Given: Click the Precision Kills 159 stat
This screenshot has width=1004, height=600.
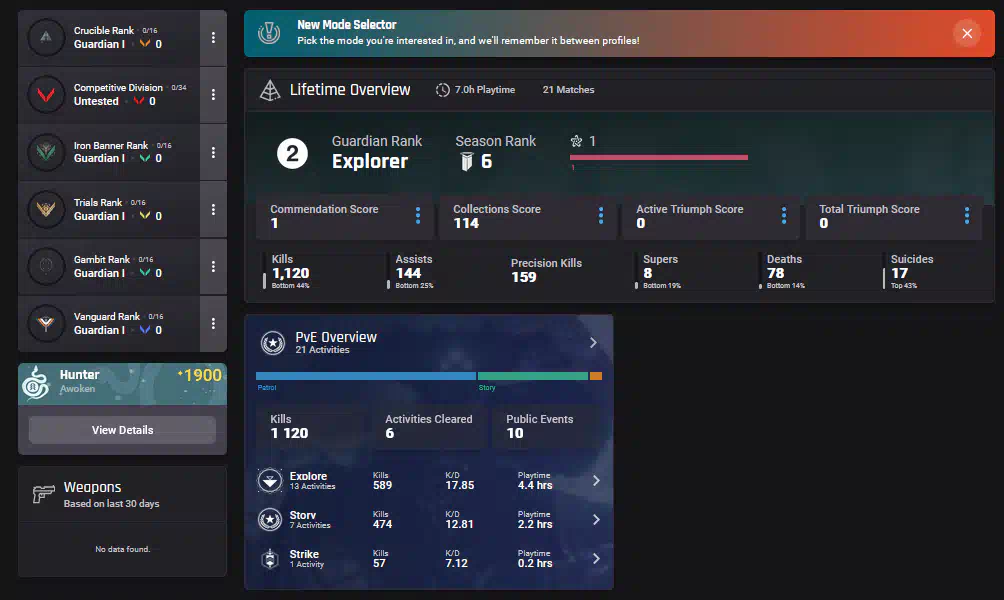Looking at the screenshot, I should [x=546, y=270].
